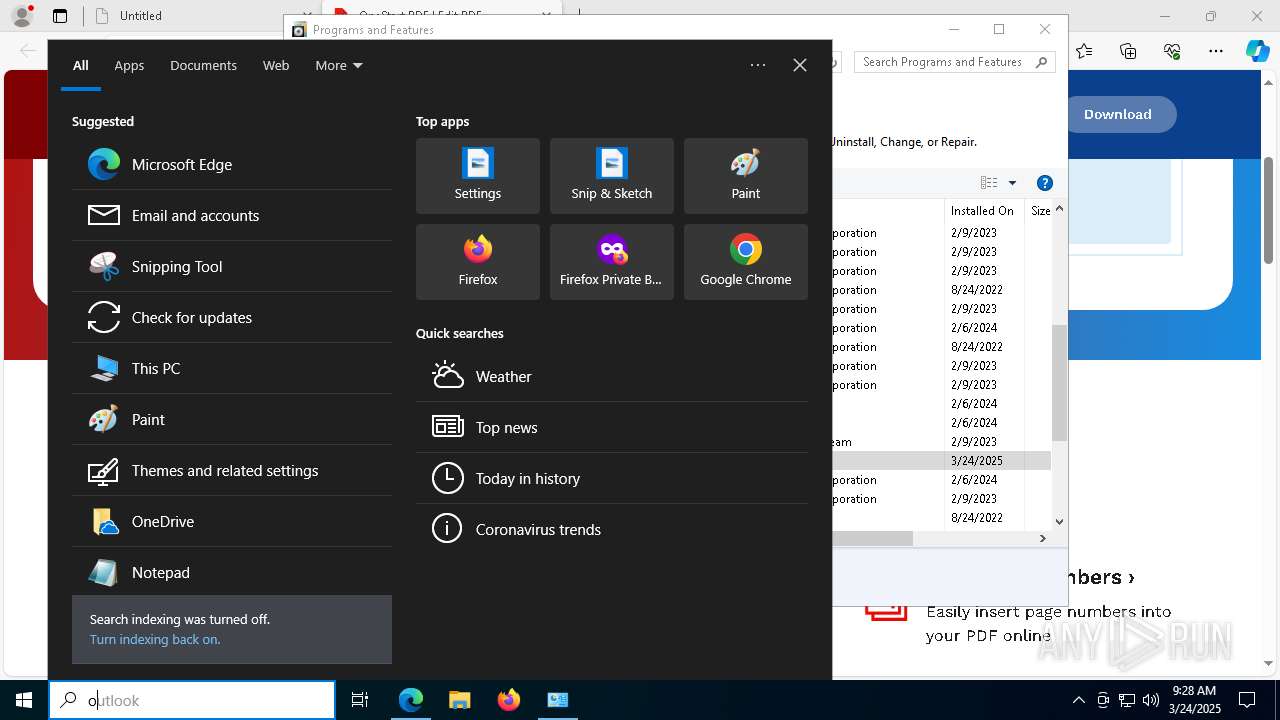This screenshot has height=720, width=1280.
Task: Open OneDrive from suggestions
Action: pyautogui.click(x=232, y=522)
